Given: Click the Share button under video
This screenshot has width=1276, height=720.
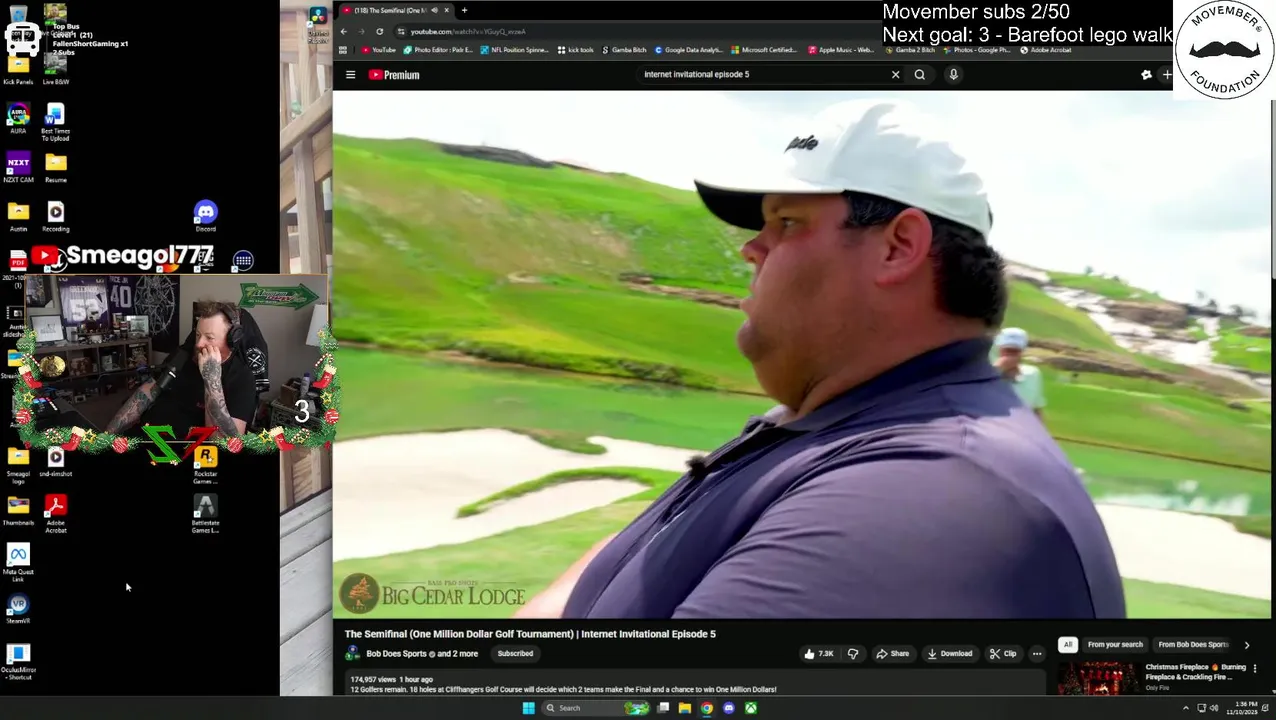Looking at the screenshot, I should pyautogui.click(x=892, y=654).
